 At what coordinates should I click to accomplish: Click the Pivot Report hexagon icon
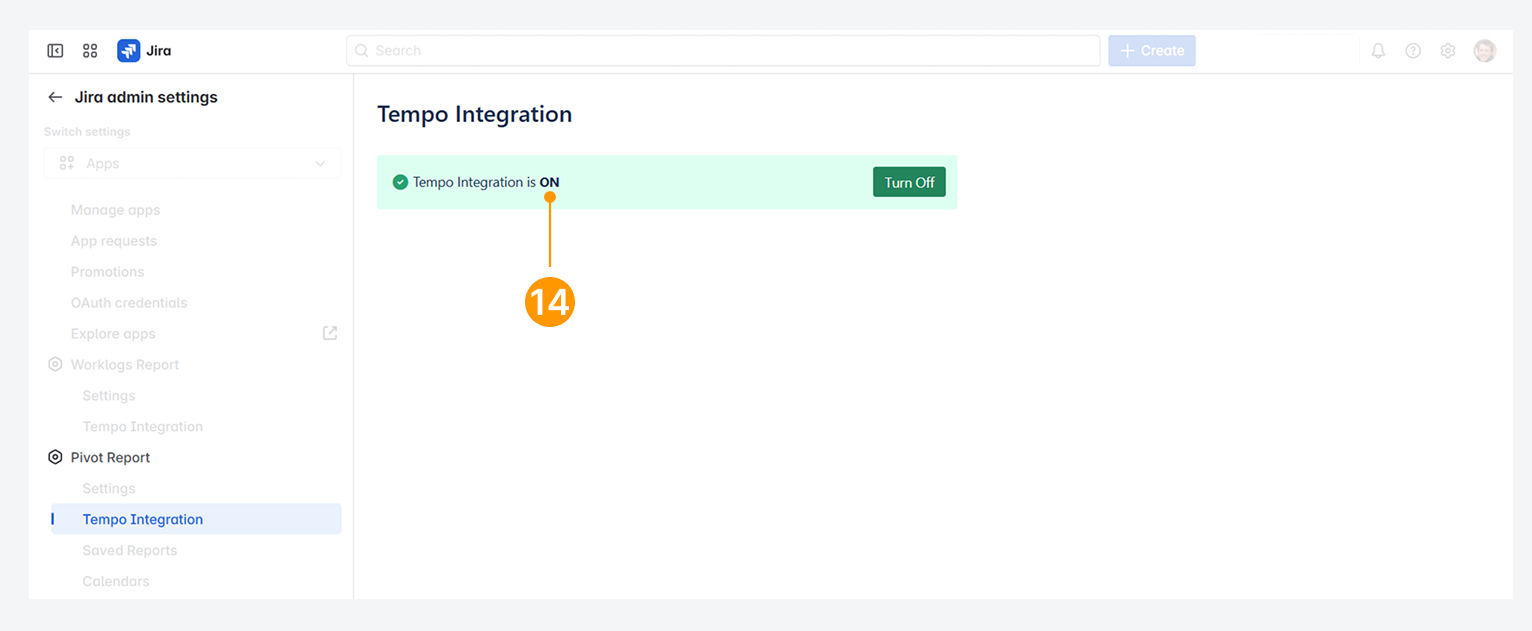pyautogui.click(x=55, y=457)
